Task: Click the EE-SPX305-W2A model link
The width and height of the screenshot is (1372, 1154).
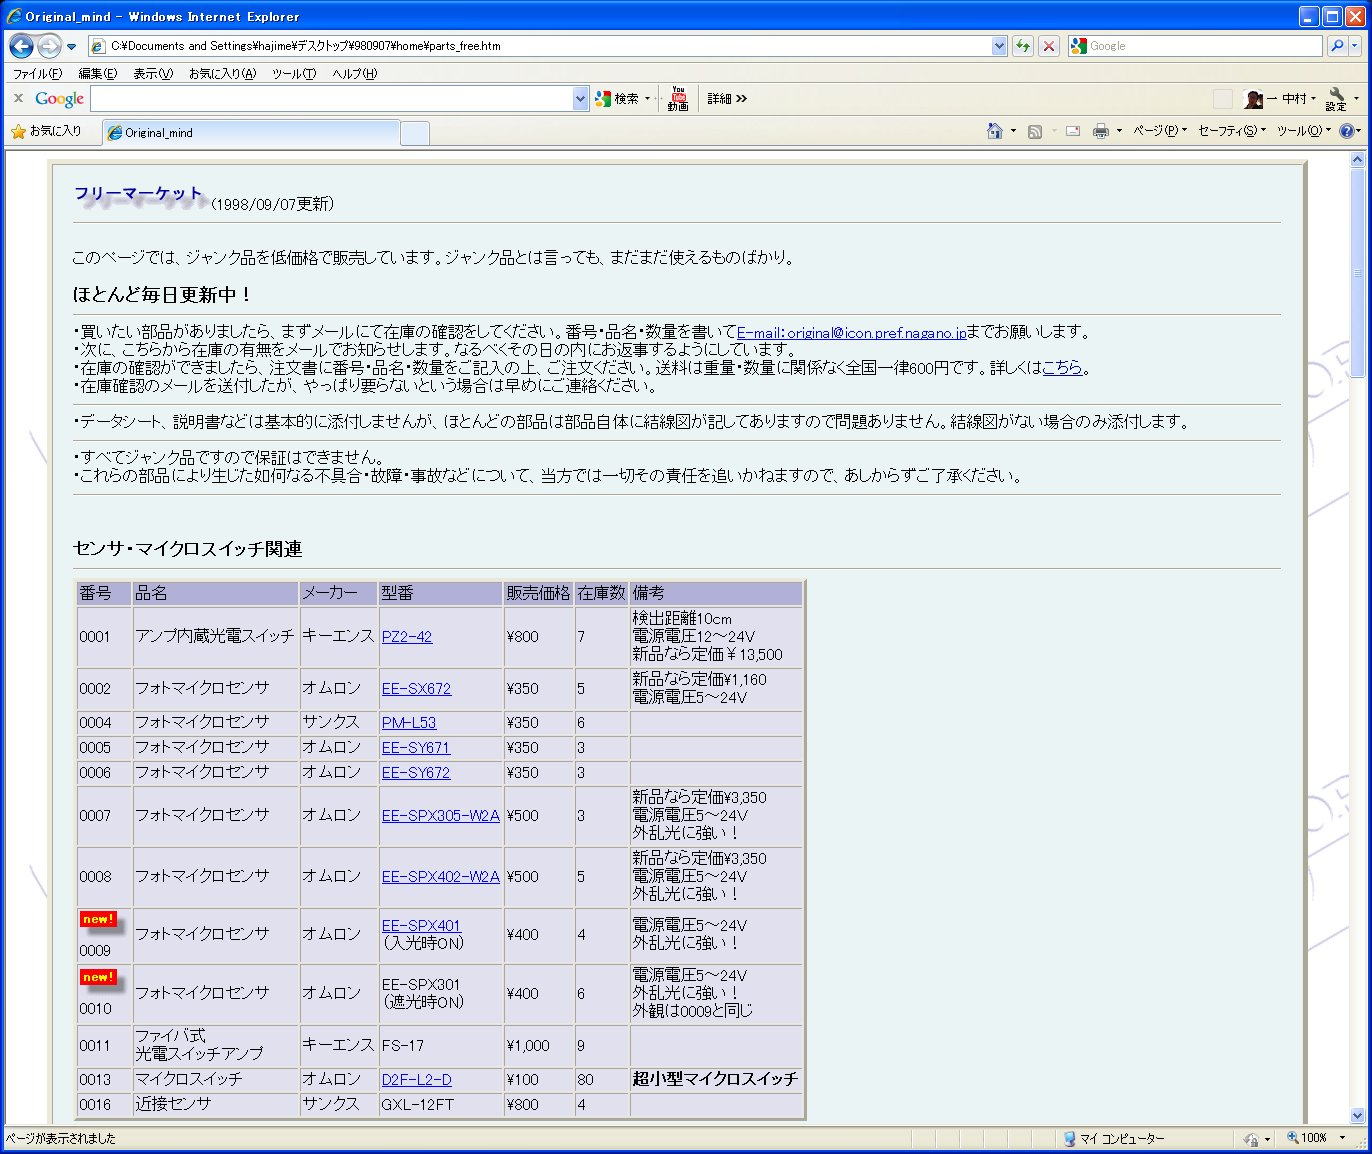Action: click(440, 816)
